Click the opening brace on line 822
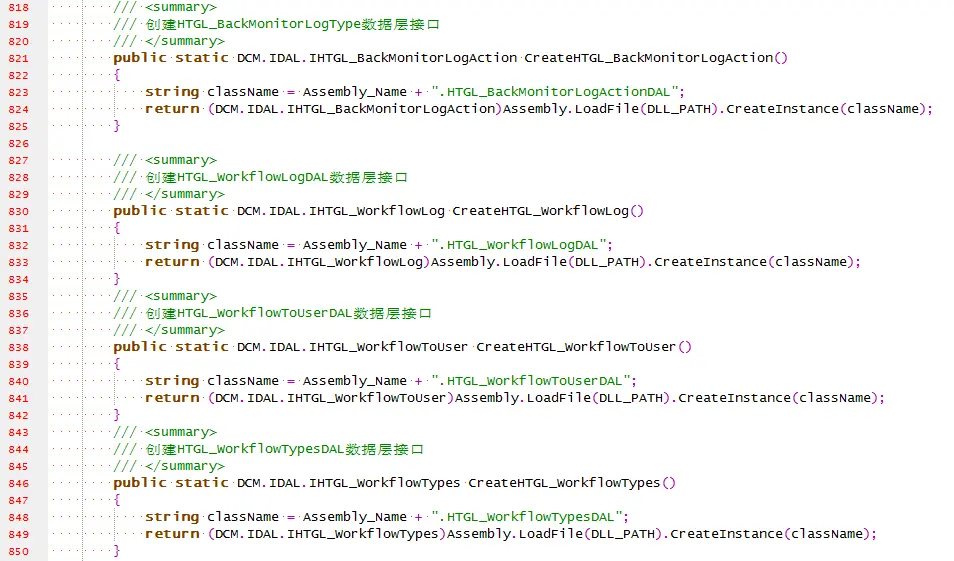The height and width of the screenshot is (561, 954). click(117, 75)
